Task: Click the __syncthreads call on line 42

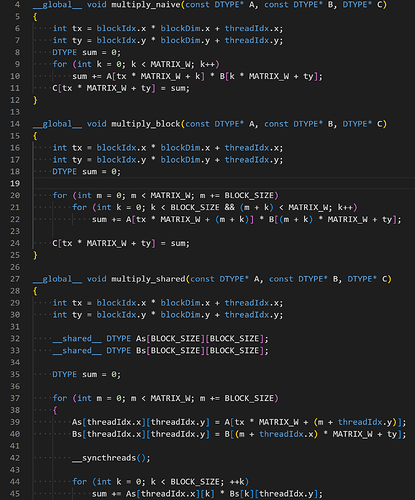Action: coord(111,458)
